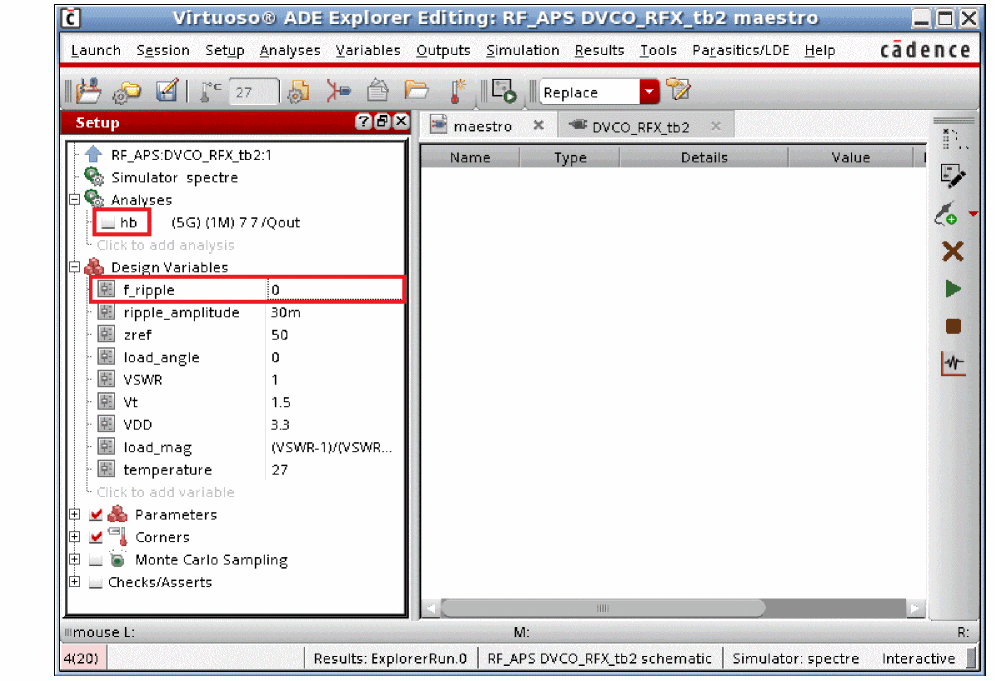Viewport: 995px width, 681px height.
Task: Click the Name column header
Action: [x=470, y=157]
